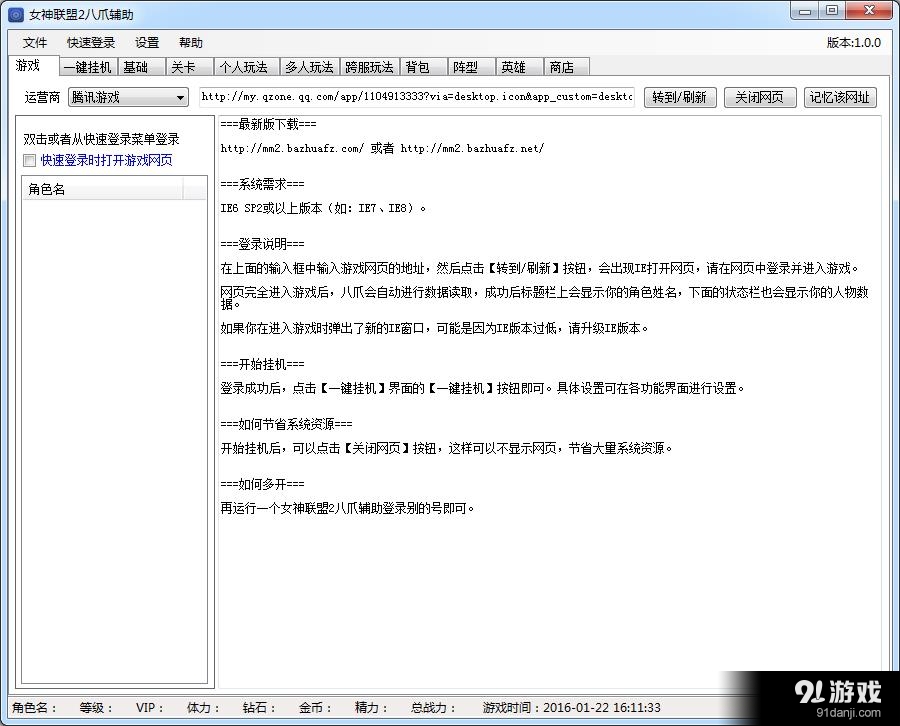Click the ===如何节省系统资源=== heading
900x726 pixels.
(286, 424)
